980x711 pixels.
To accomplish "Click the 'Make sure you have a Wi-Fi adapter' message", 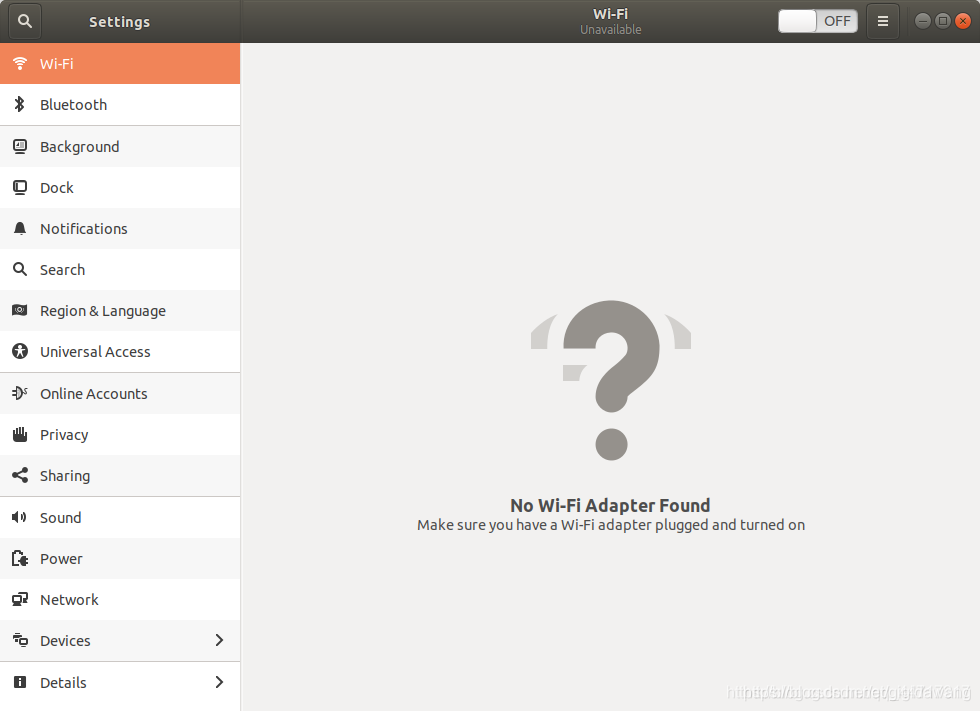I will 611,525.
